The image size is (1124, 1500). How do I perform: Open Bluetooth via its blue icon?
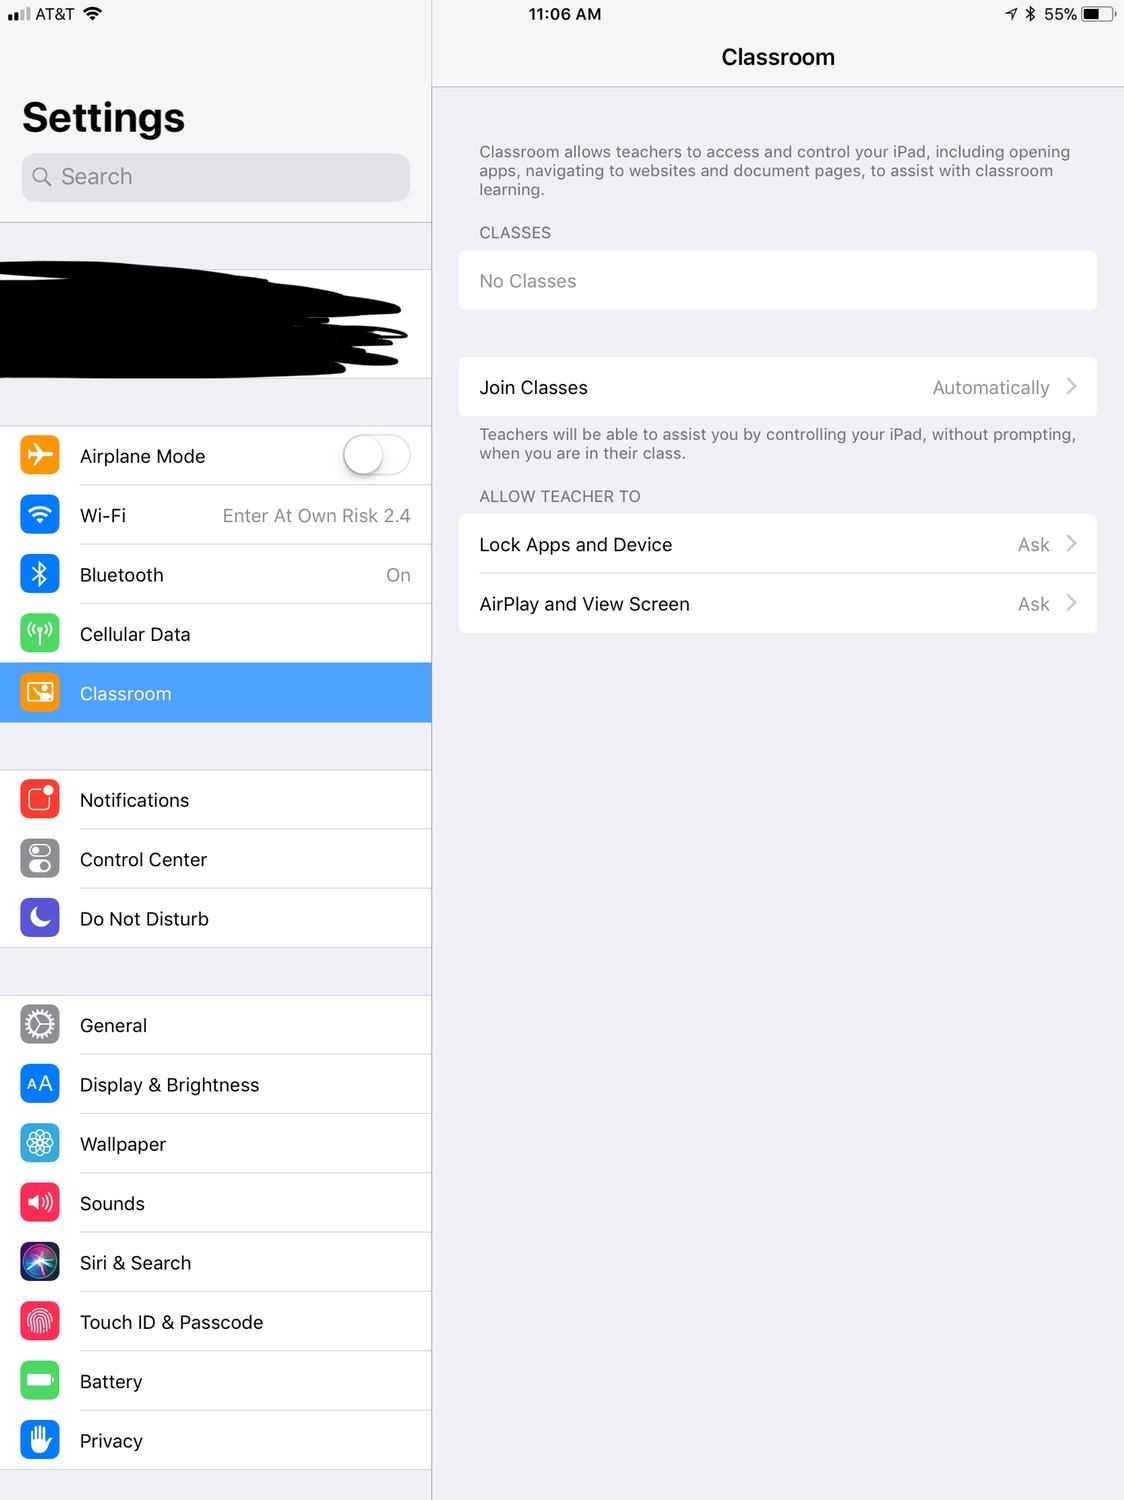click(40, 574)
